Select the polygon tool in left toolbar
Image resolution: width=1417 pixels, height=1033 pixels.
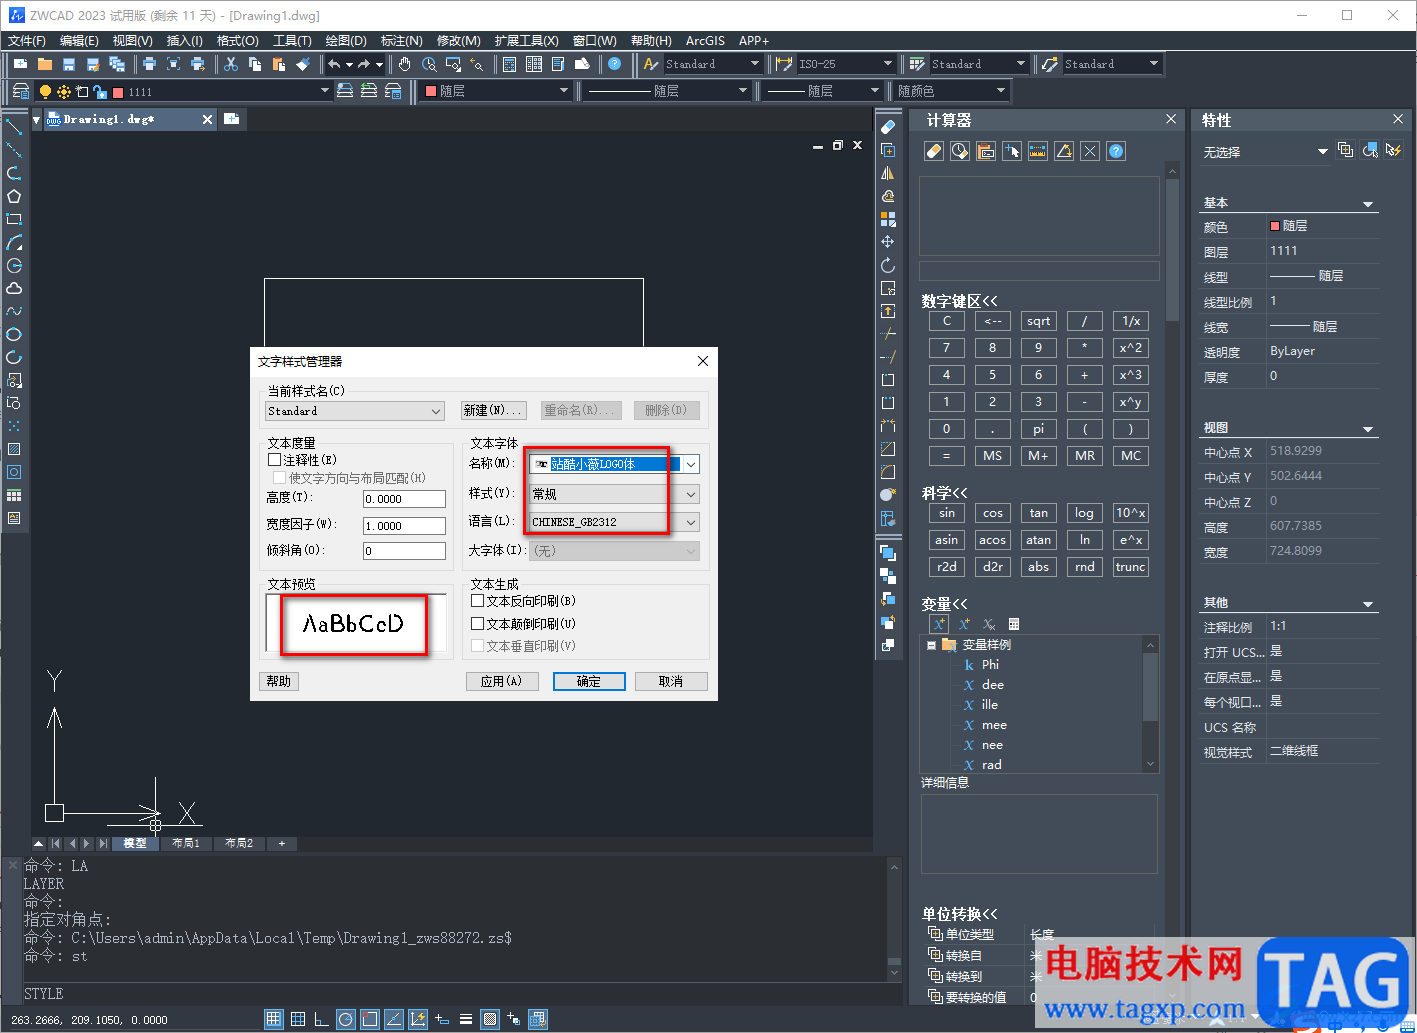point(14,196)
